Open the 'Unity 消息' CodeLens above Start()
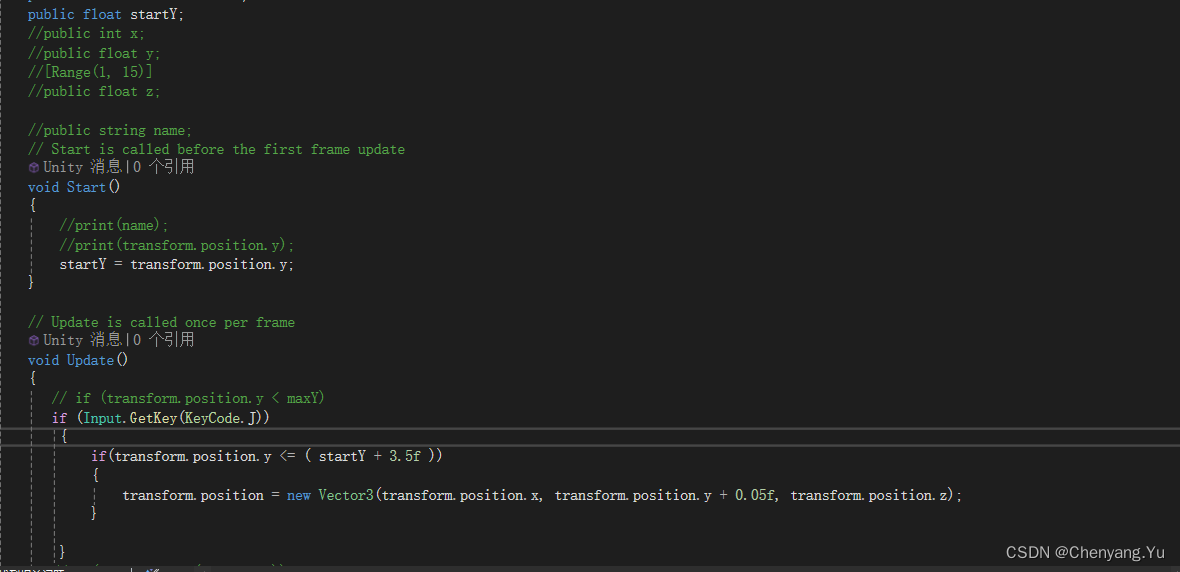 coord(85,168)
